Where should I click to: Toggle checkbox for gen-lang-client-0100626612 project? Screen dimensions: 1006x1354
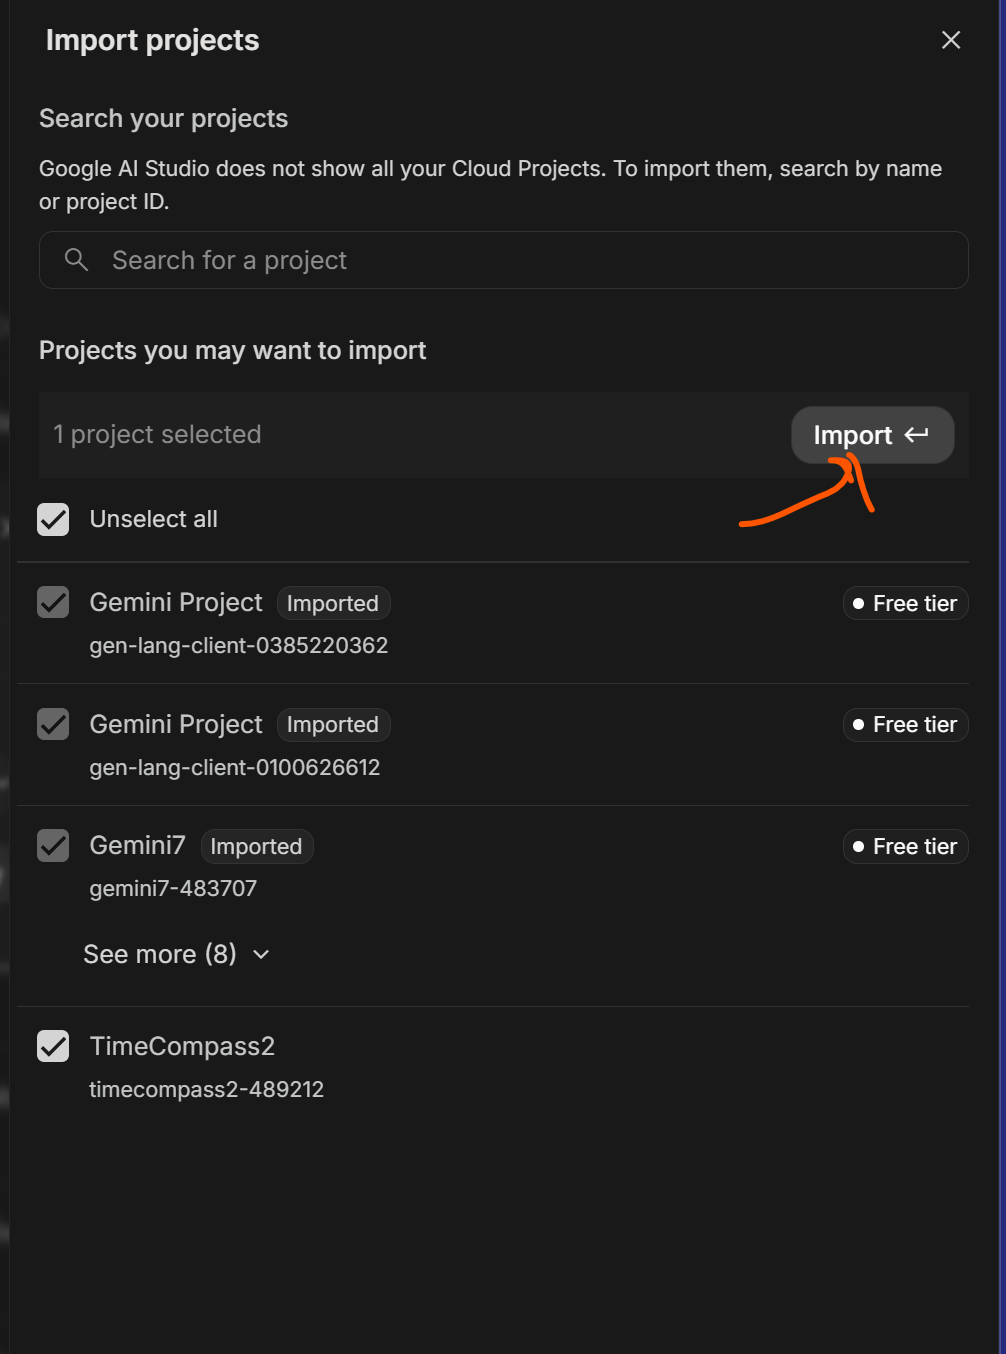pos(53,724)
